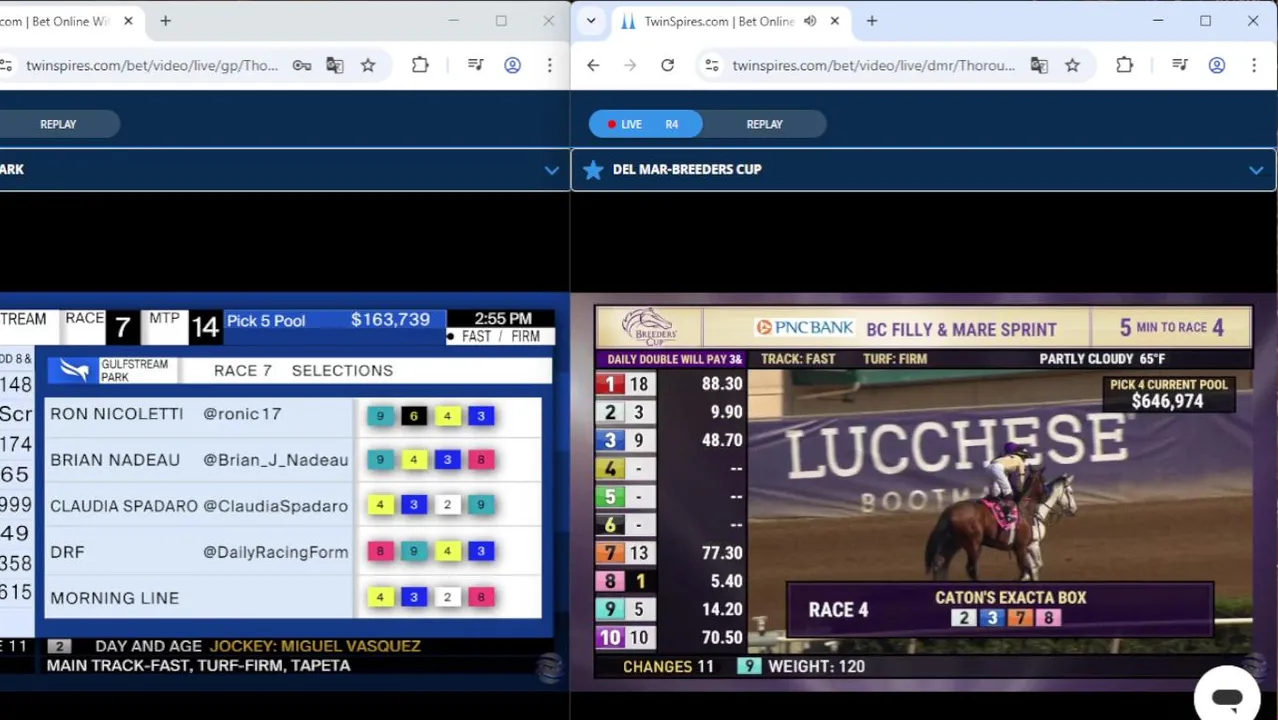Click "PNC BANK" logo in Del Mar video

click(803, 328)
